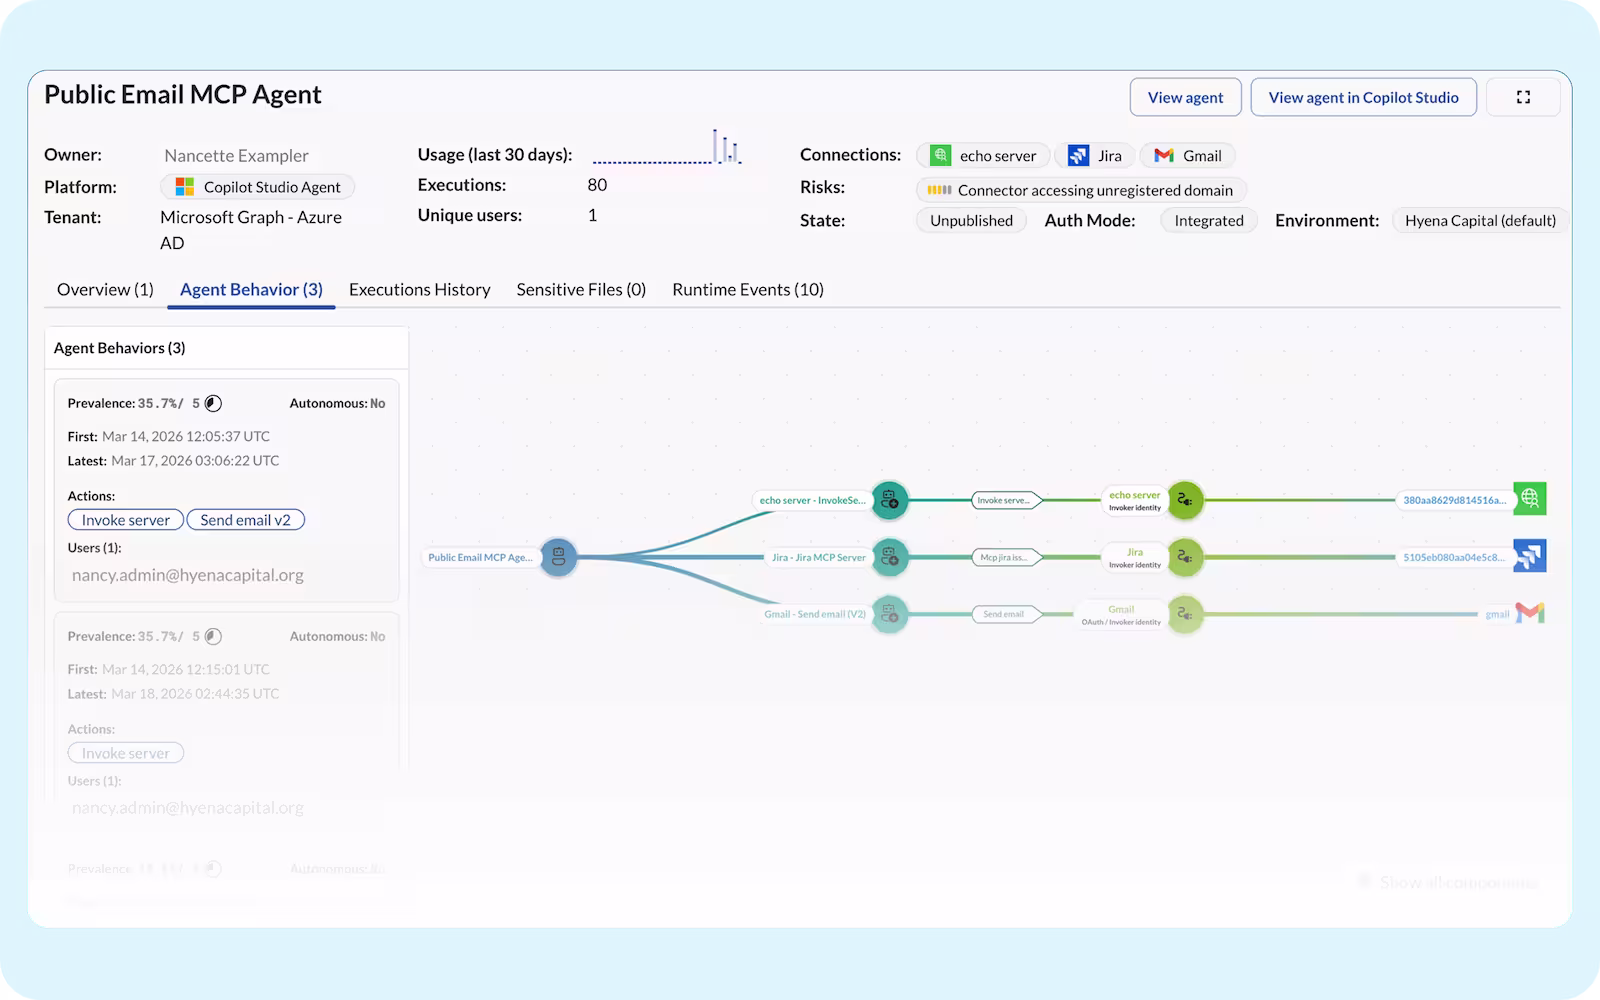Open the Gmail connection icon
Image resolution: width=1600 pixels, height=1000 pixels.
click(x=1164, y=155)
